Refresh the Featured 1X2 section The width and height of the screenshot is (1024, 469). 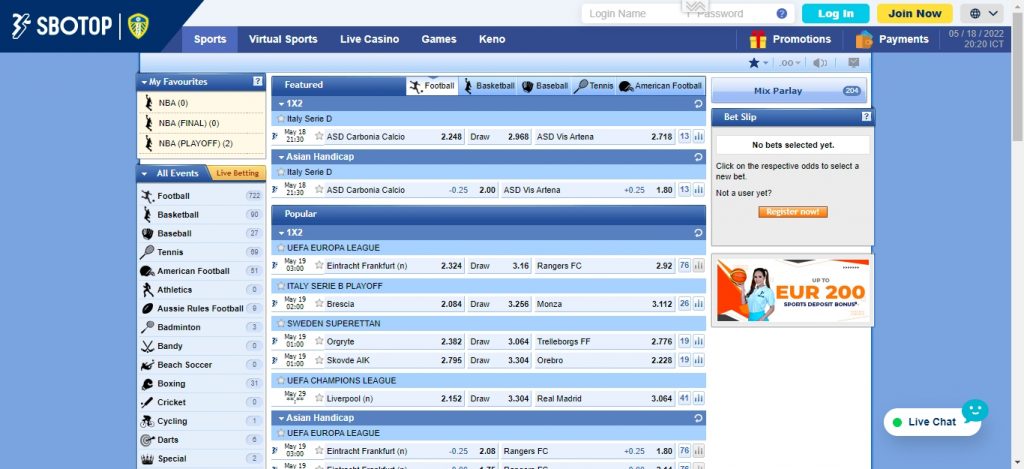(x=698, y=104)
